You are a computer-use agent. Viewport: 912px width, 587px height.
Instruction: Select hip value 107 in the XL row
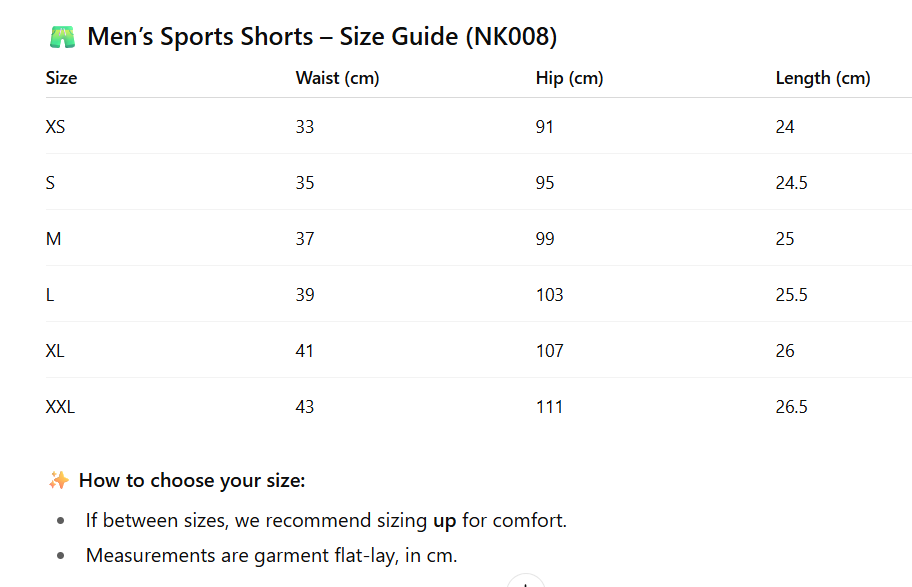[549, 351]
